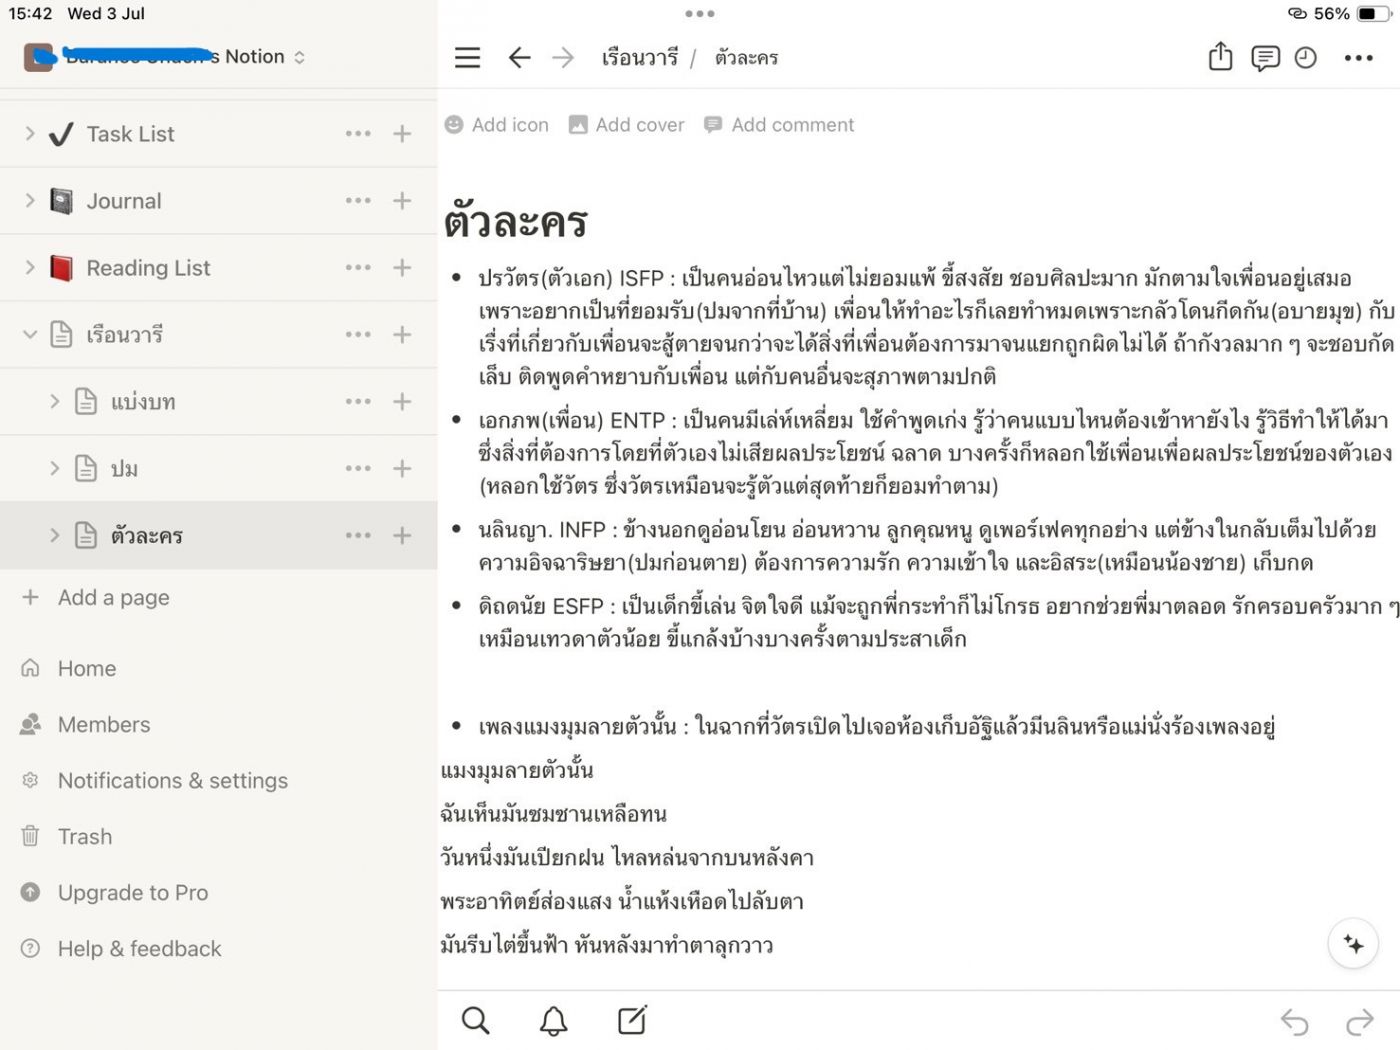Open the three-dot page options menu
Image resolution: width=1400 pixels, height=1050 pixels.
coord(1358,58)
